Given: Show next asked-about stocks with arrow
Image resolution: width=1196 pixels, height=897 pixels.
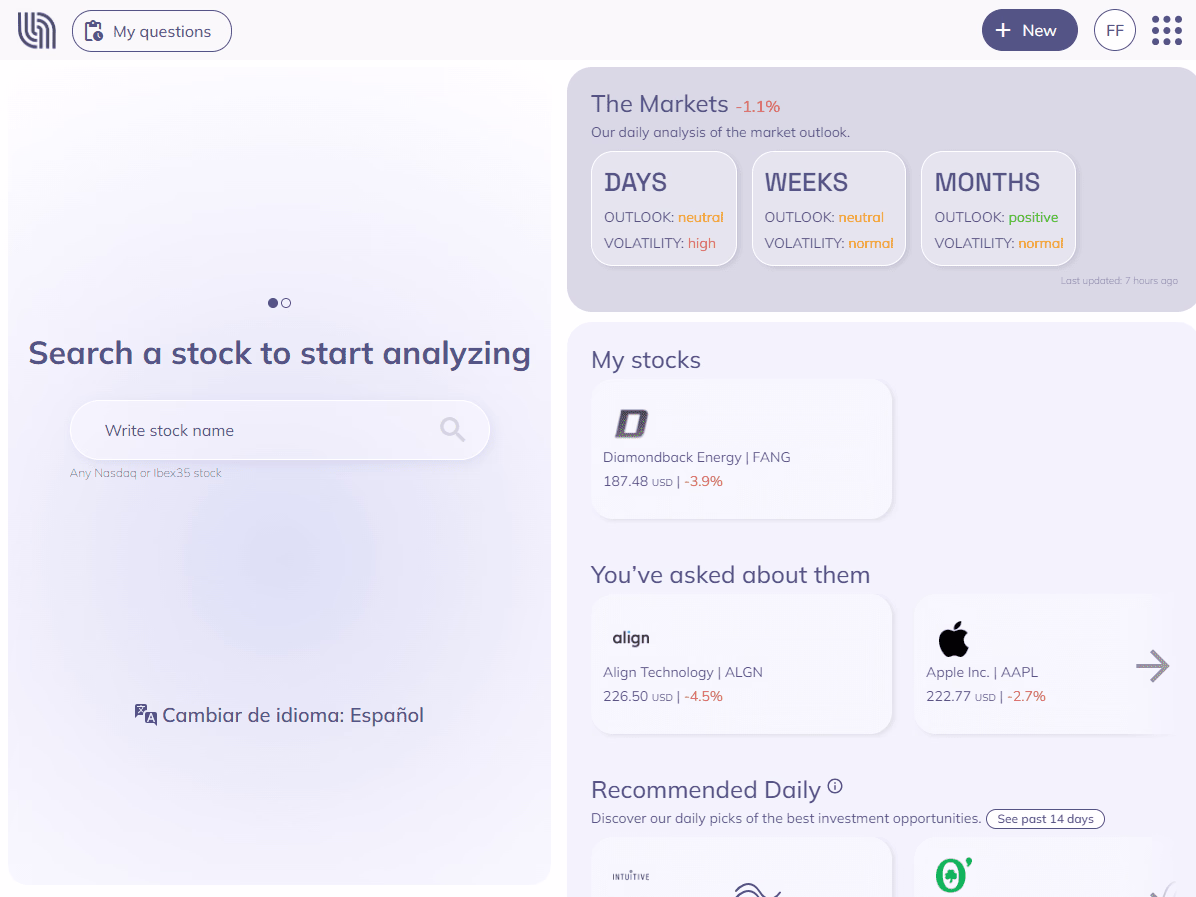Looking at the screenshot, I should 1152,666.
